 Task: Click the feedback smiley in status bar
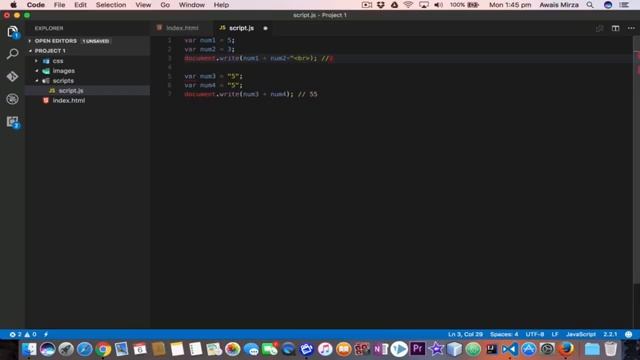coord(629,334)
